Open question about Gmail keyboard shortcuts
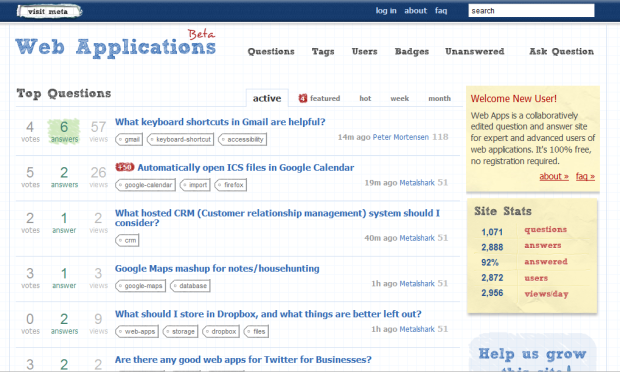This screenshot has height=372, width=620. [x=220, y=122]
